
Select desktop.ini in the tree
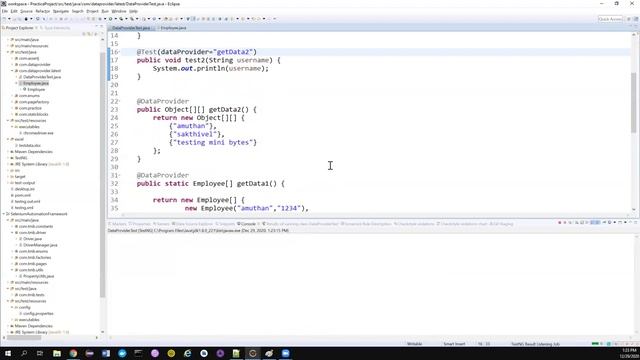coord(24,189)
